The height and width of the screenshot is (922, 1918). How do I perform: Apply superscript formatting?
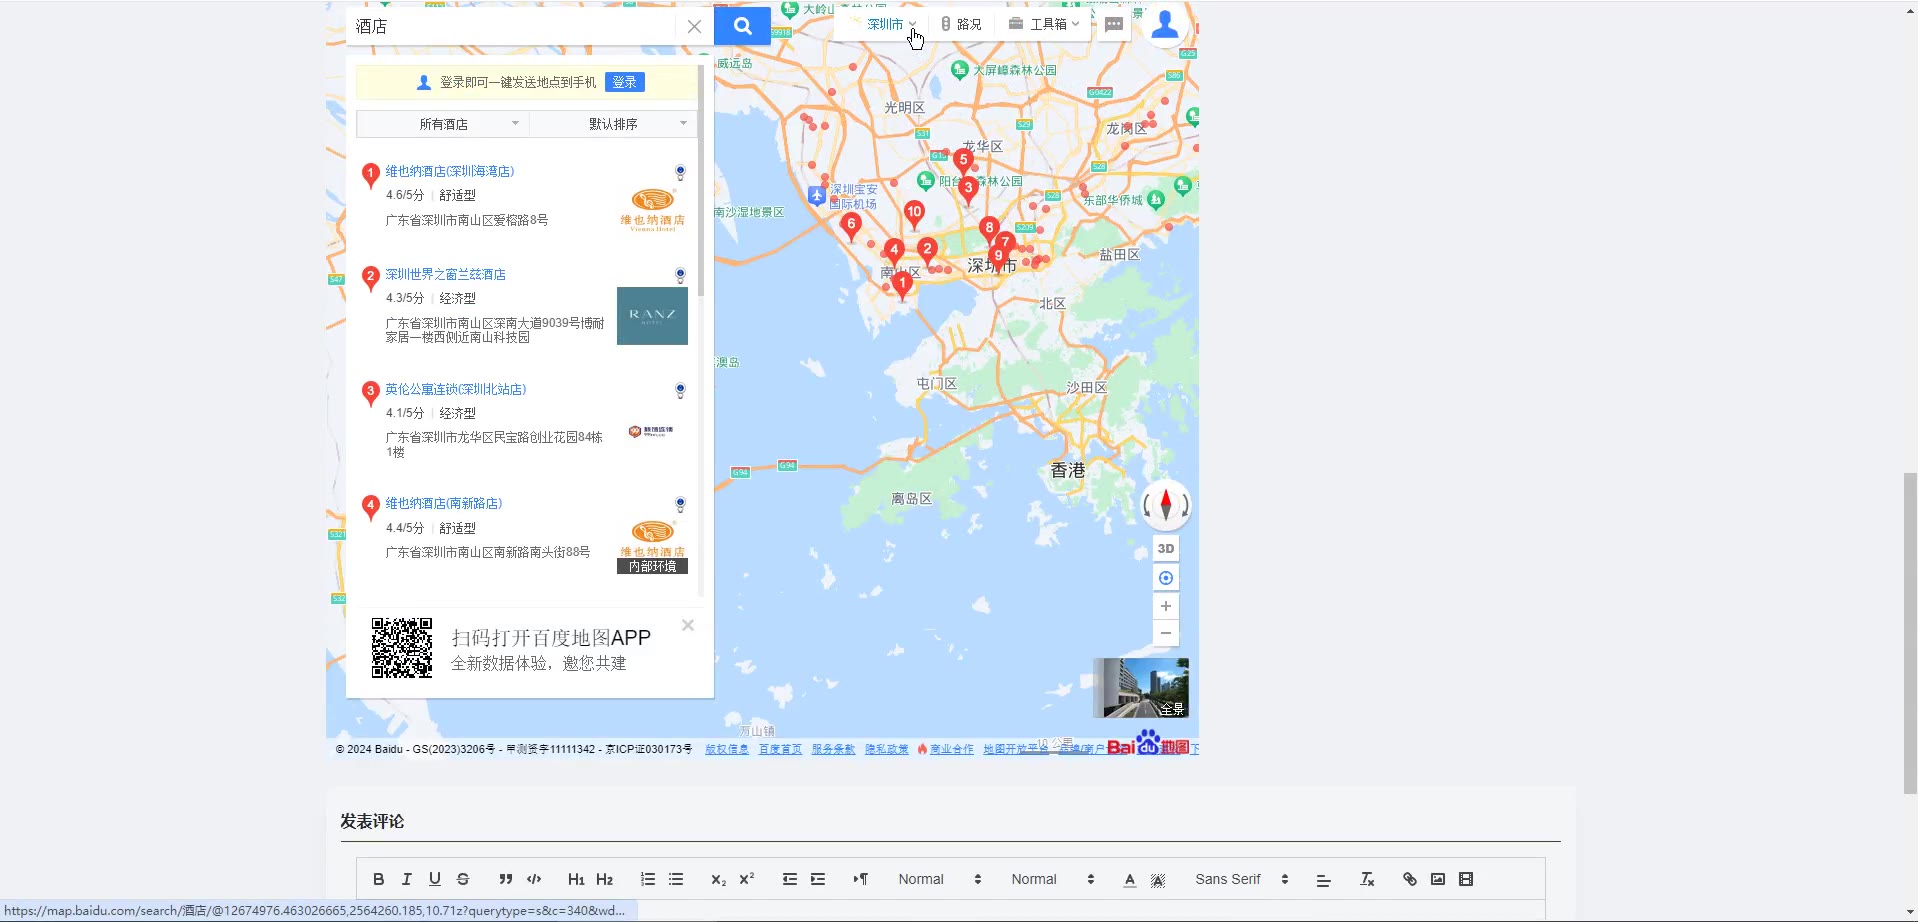[x=746, y=879]
